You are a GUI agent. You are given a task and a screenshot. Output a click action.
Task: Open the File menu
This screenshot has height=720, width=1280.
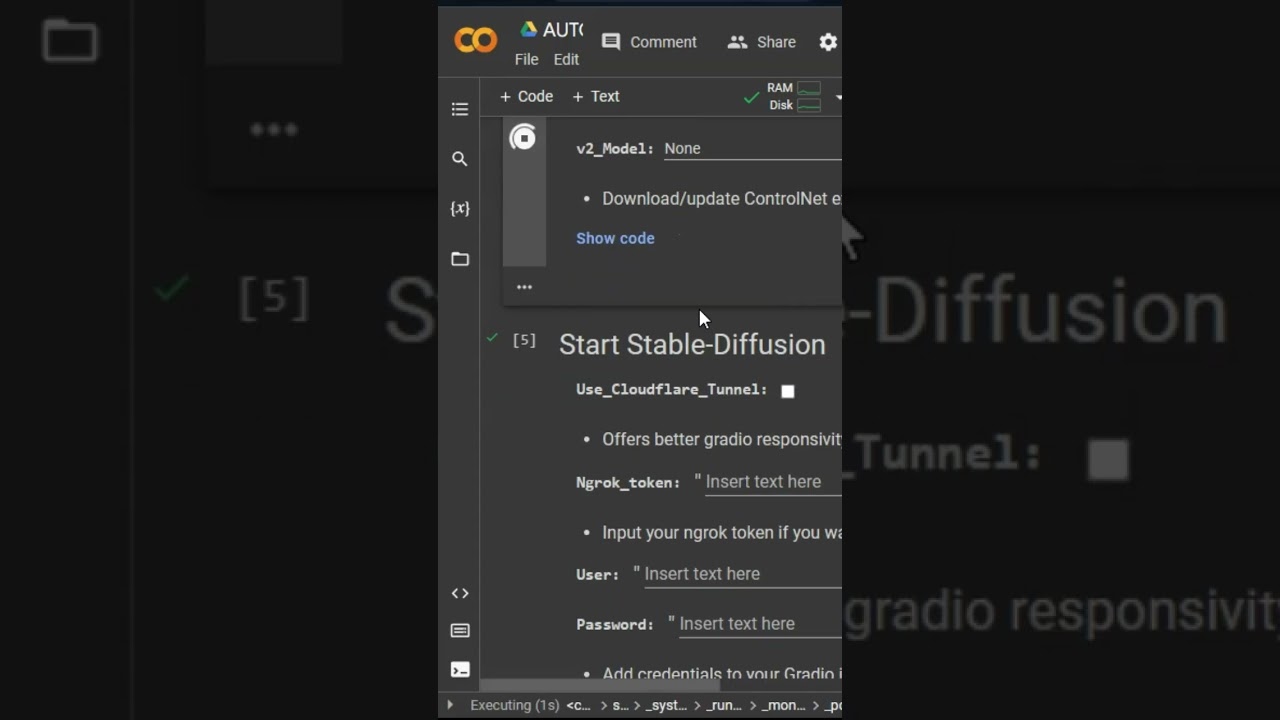(x=526, y=59)
